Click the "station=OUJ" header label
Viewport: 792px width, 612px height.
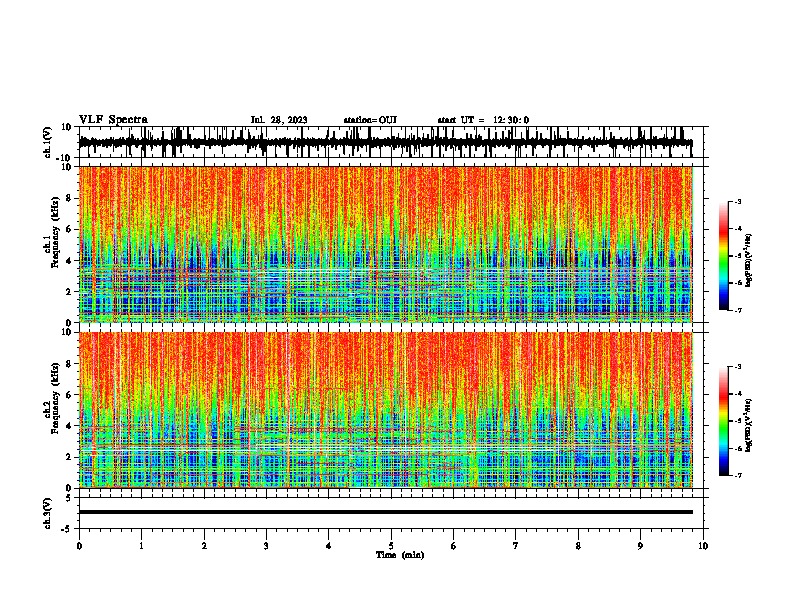[370, 120]
